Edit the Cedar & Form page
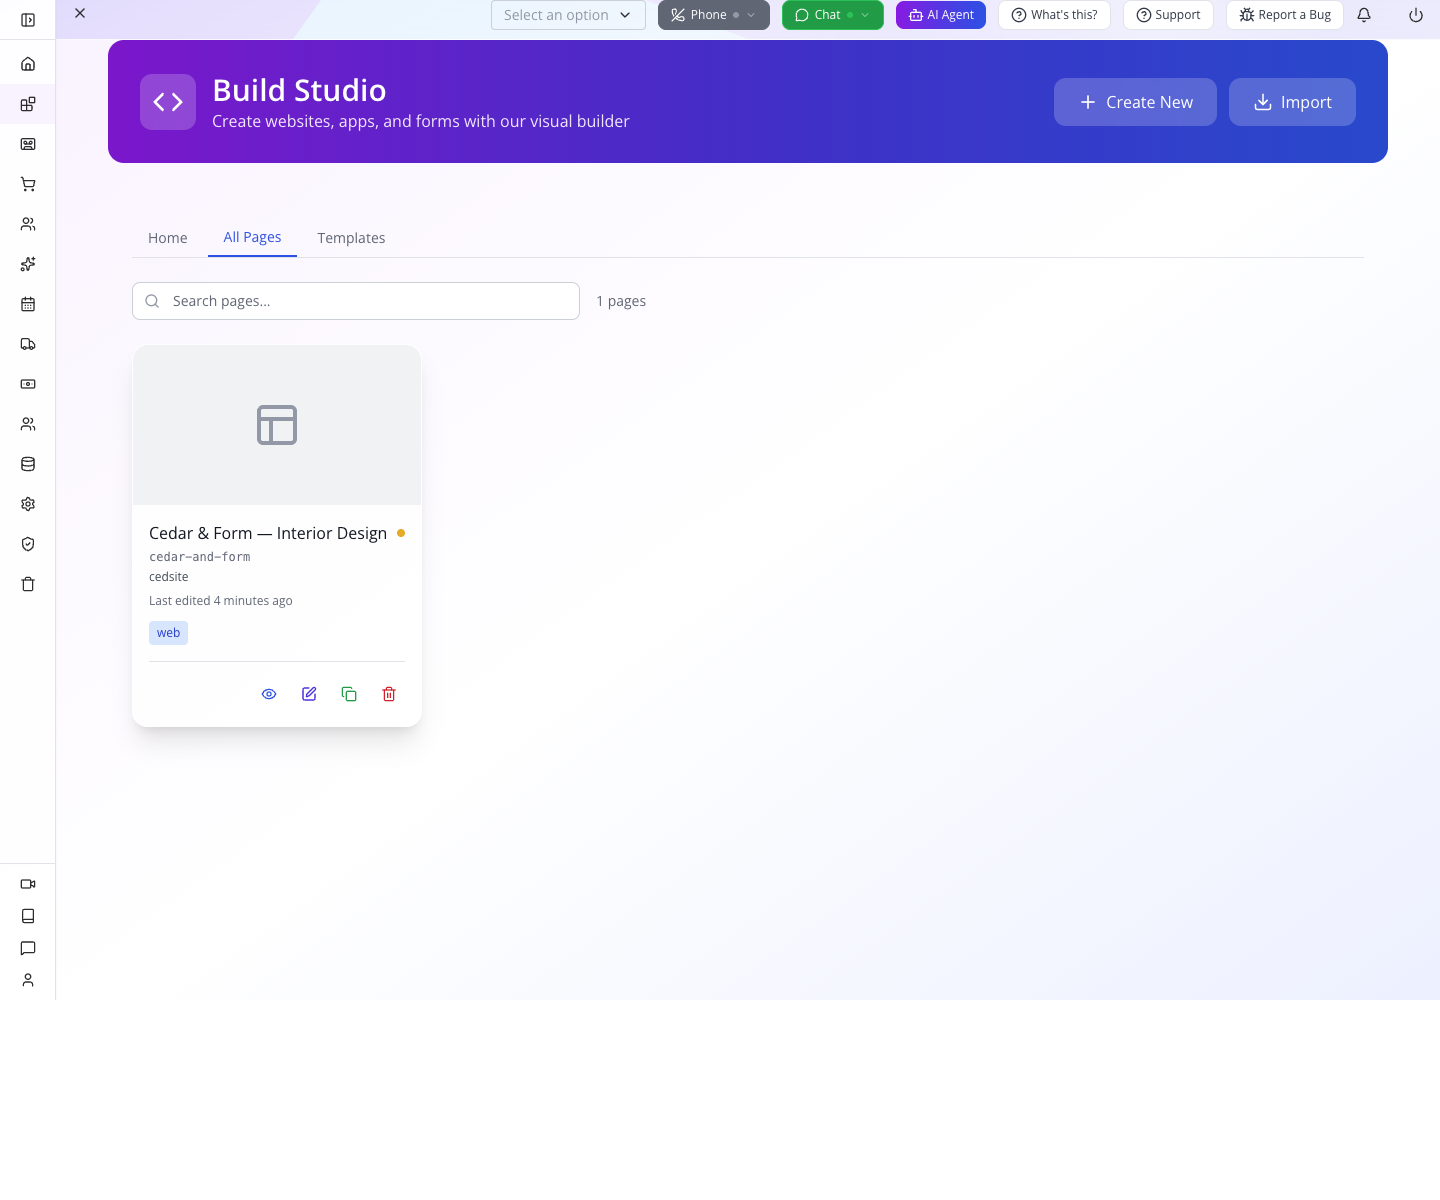1440x1200 pixels. click(309, 694)
